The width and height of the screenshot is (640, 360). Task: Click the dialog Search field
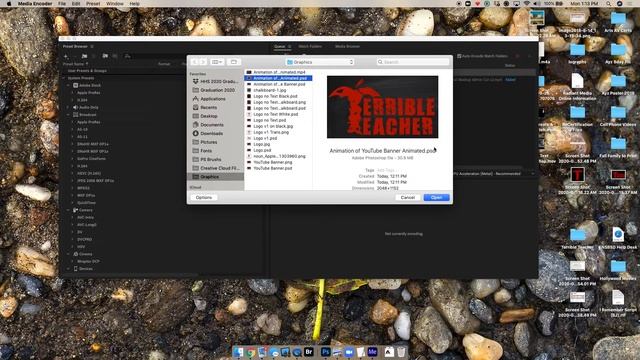413,62
